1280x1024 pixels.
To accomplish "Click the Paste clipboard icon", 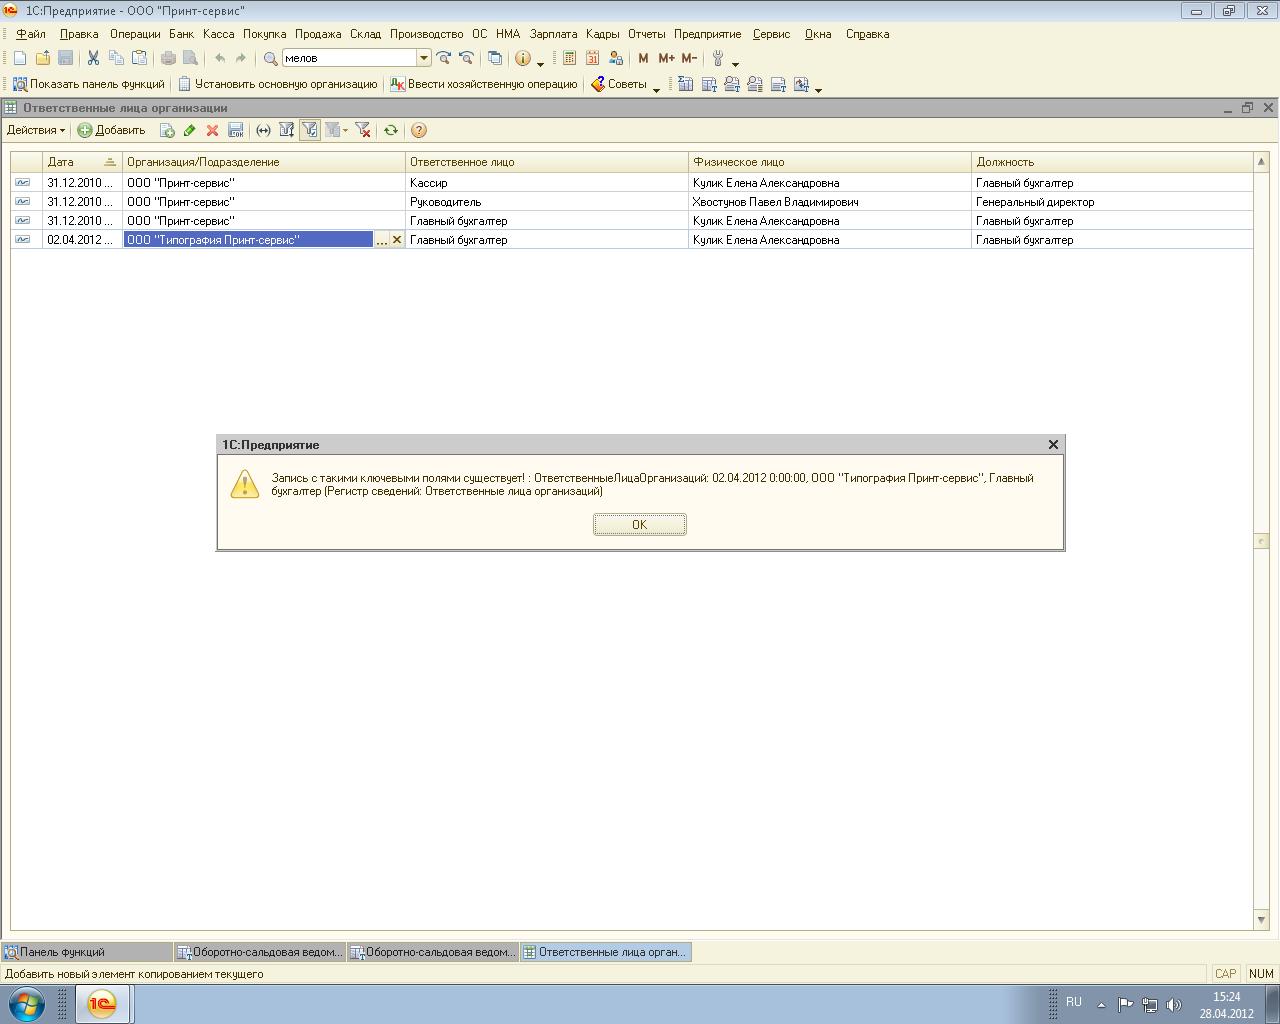I will pos(139,58).
